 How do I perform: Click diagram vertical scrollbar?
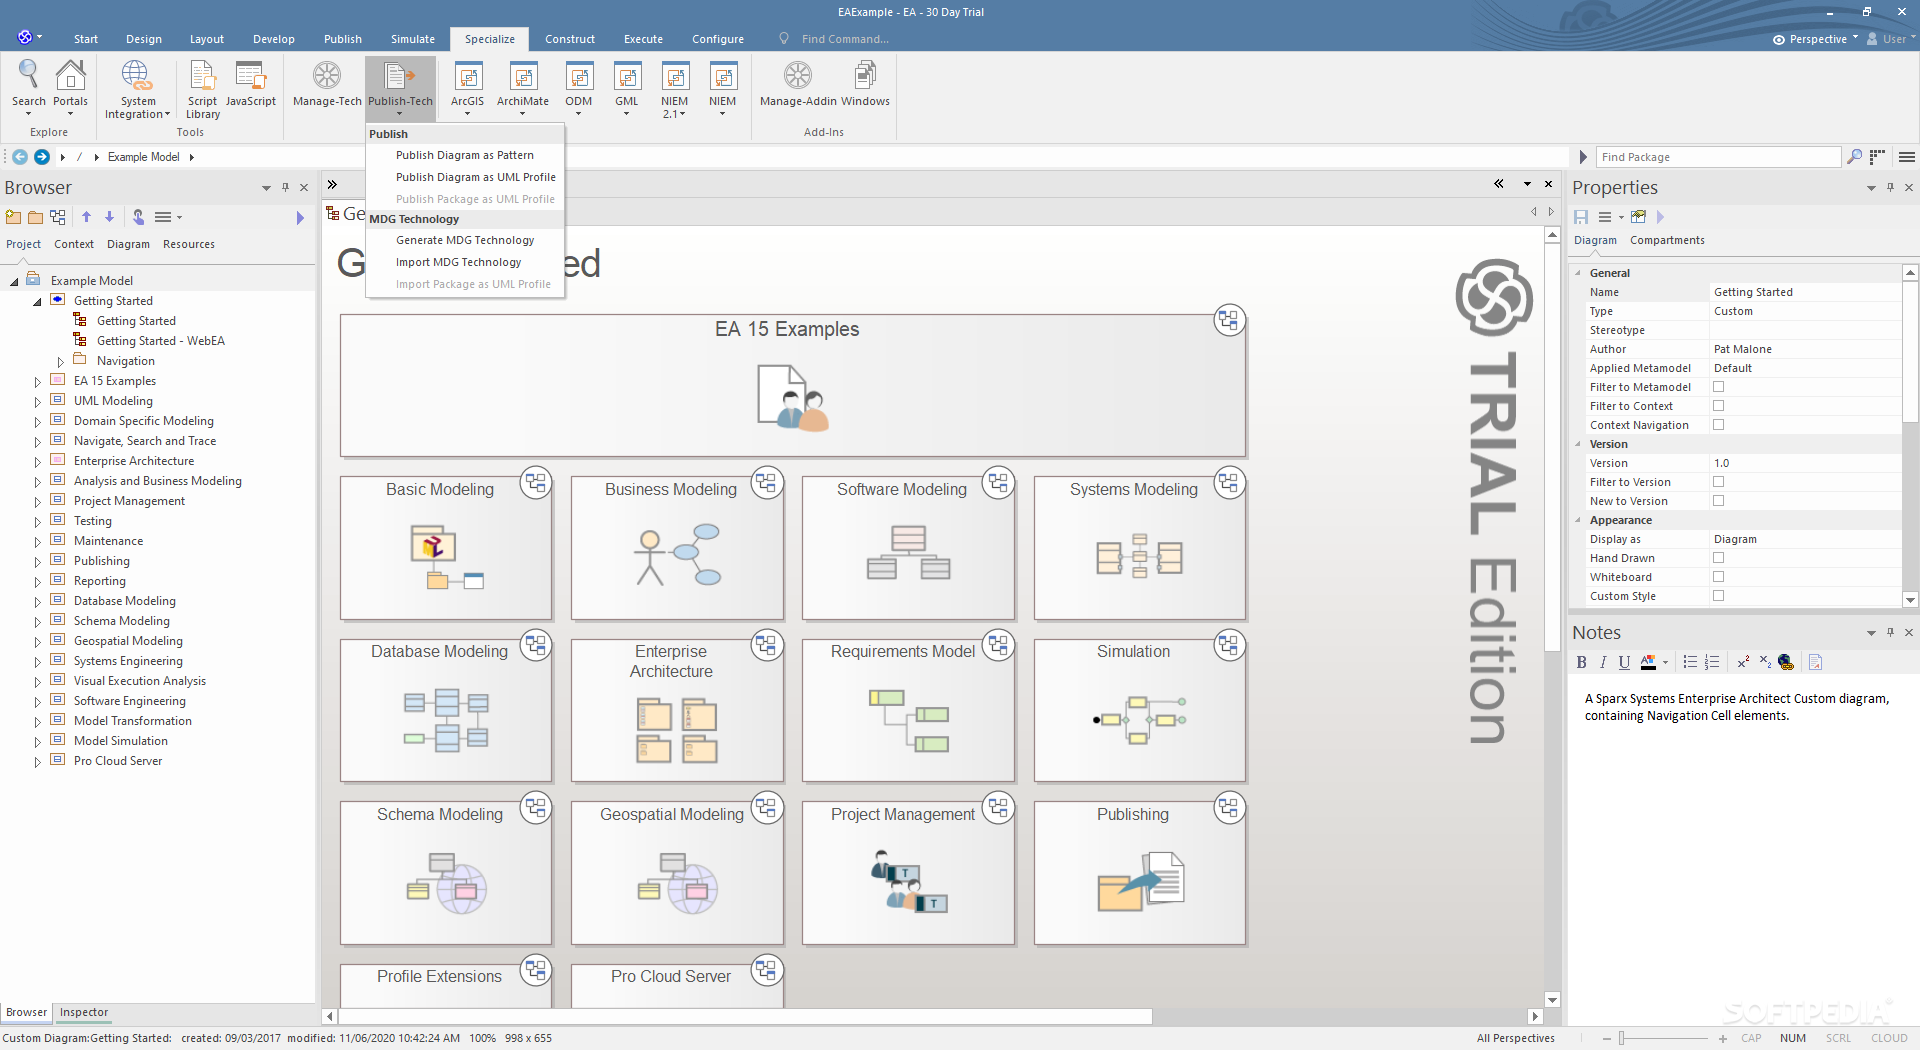pyautogui.click(x=1552, y=445)
